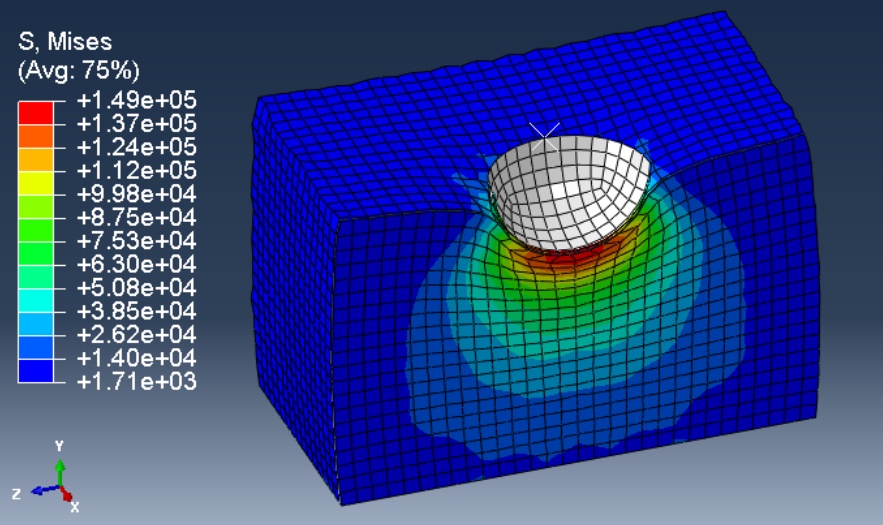Click the +6.30e+04 legend value
Image resolution: width=883 pixels, height=525 pixels.
136,264
